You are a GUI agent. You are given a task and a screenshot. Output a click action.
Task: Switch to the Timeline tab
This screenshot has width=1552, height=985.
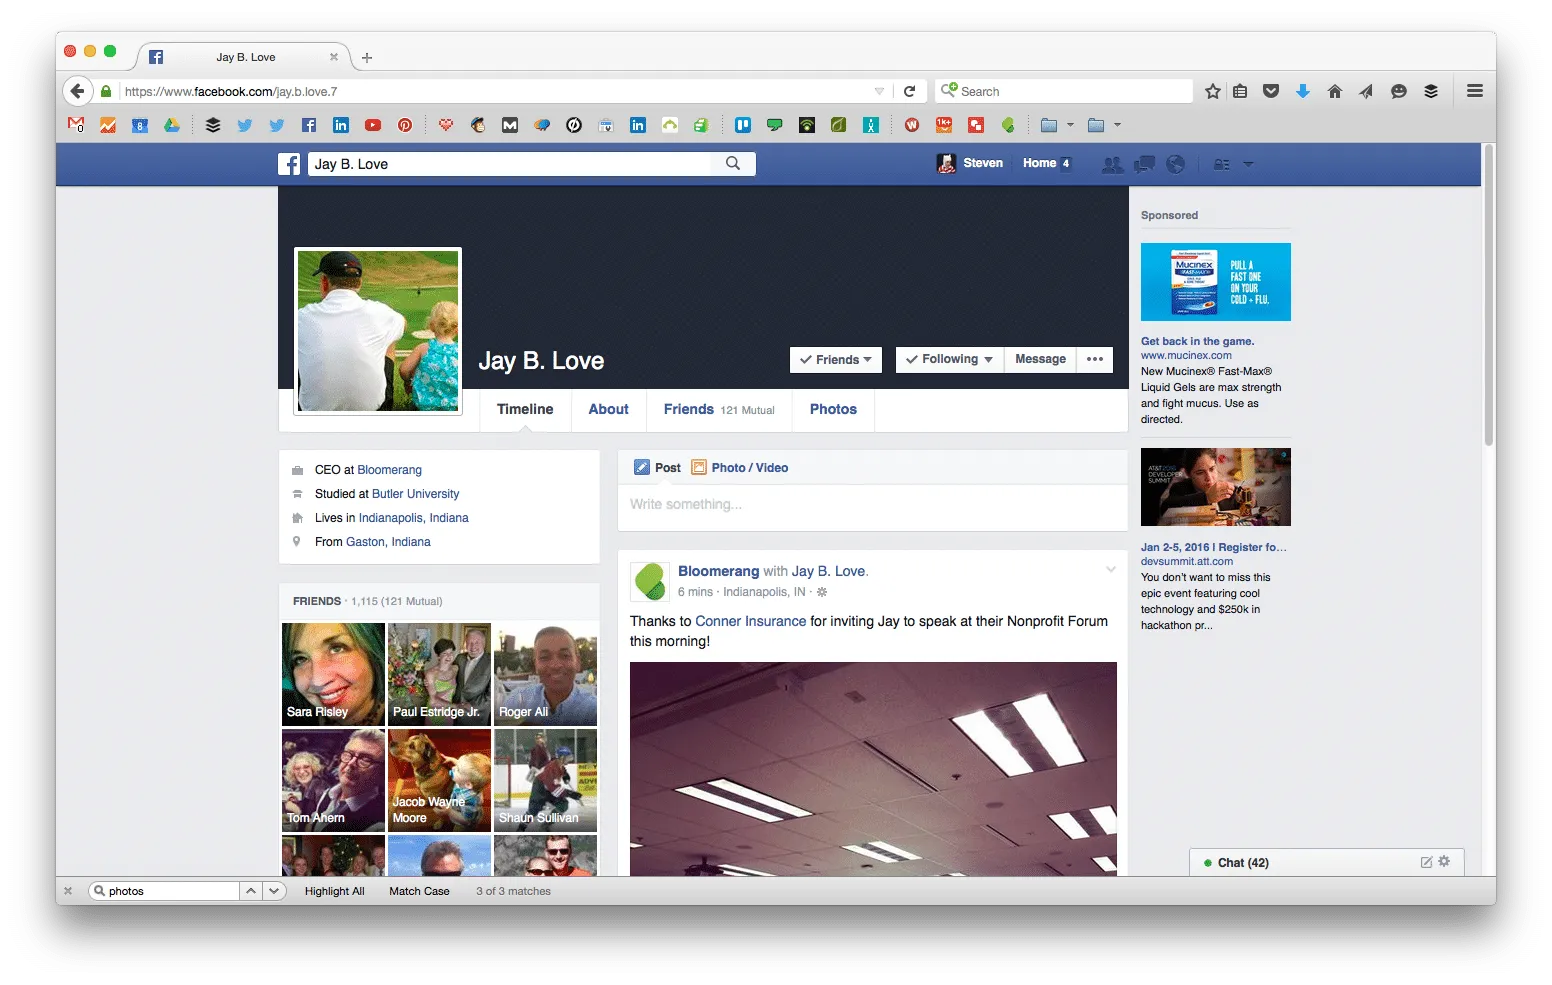point(525,410)
